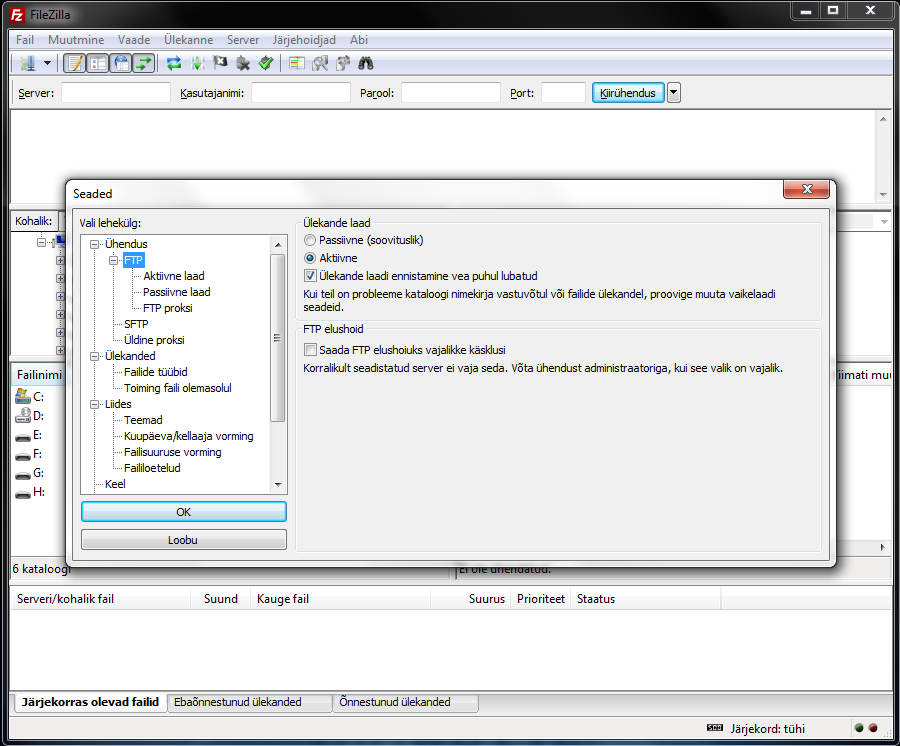Click the red activity LED indicator

873,728
